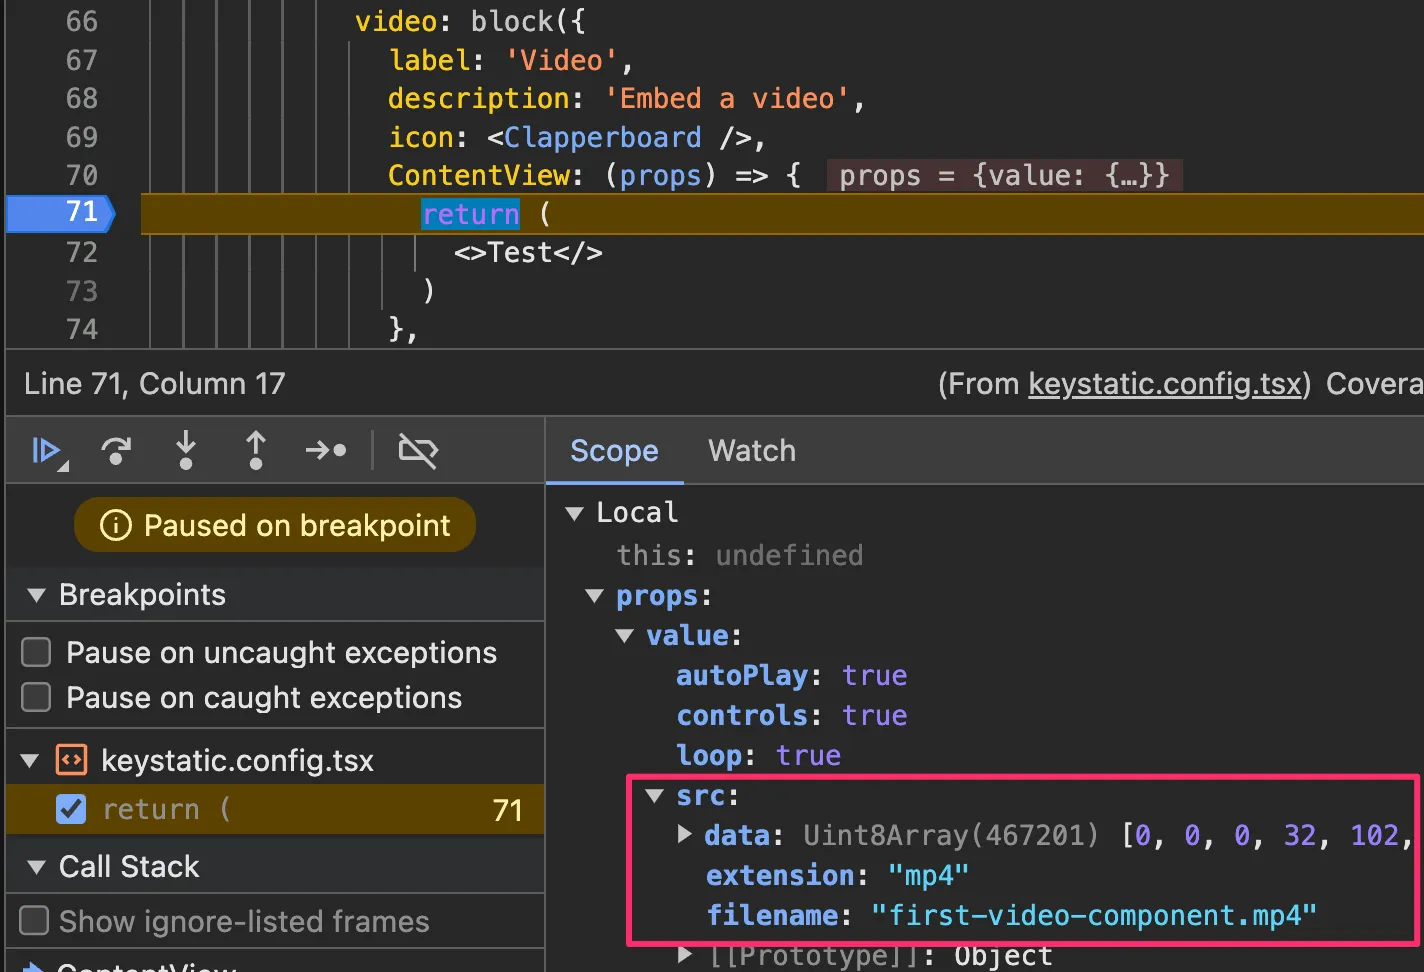Image resolution: width=1424 pixels, height=972 pixels.
Task: Click the Step into function arrow icon
Action: pyautogui.click(x=186, y=451)
